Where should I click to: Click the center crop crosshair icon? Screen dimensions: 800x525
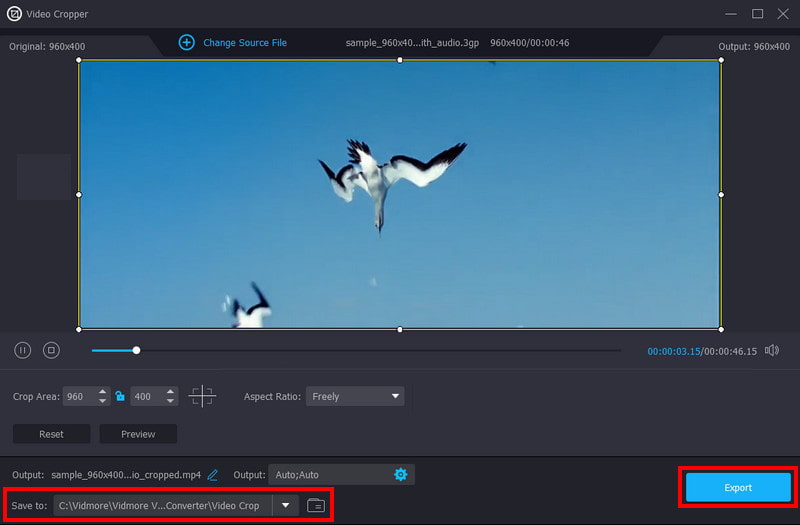[202, 396]
